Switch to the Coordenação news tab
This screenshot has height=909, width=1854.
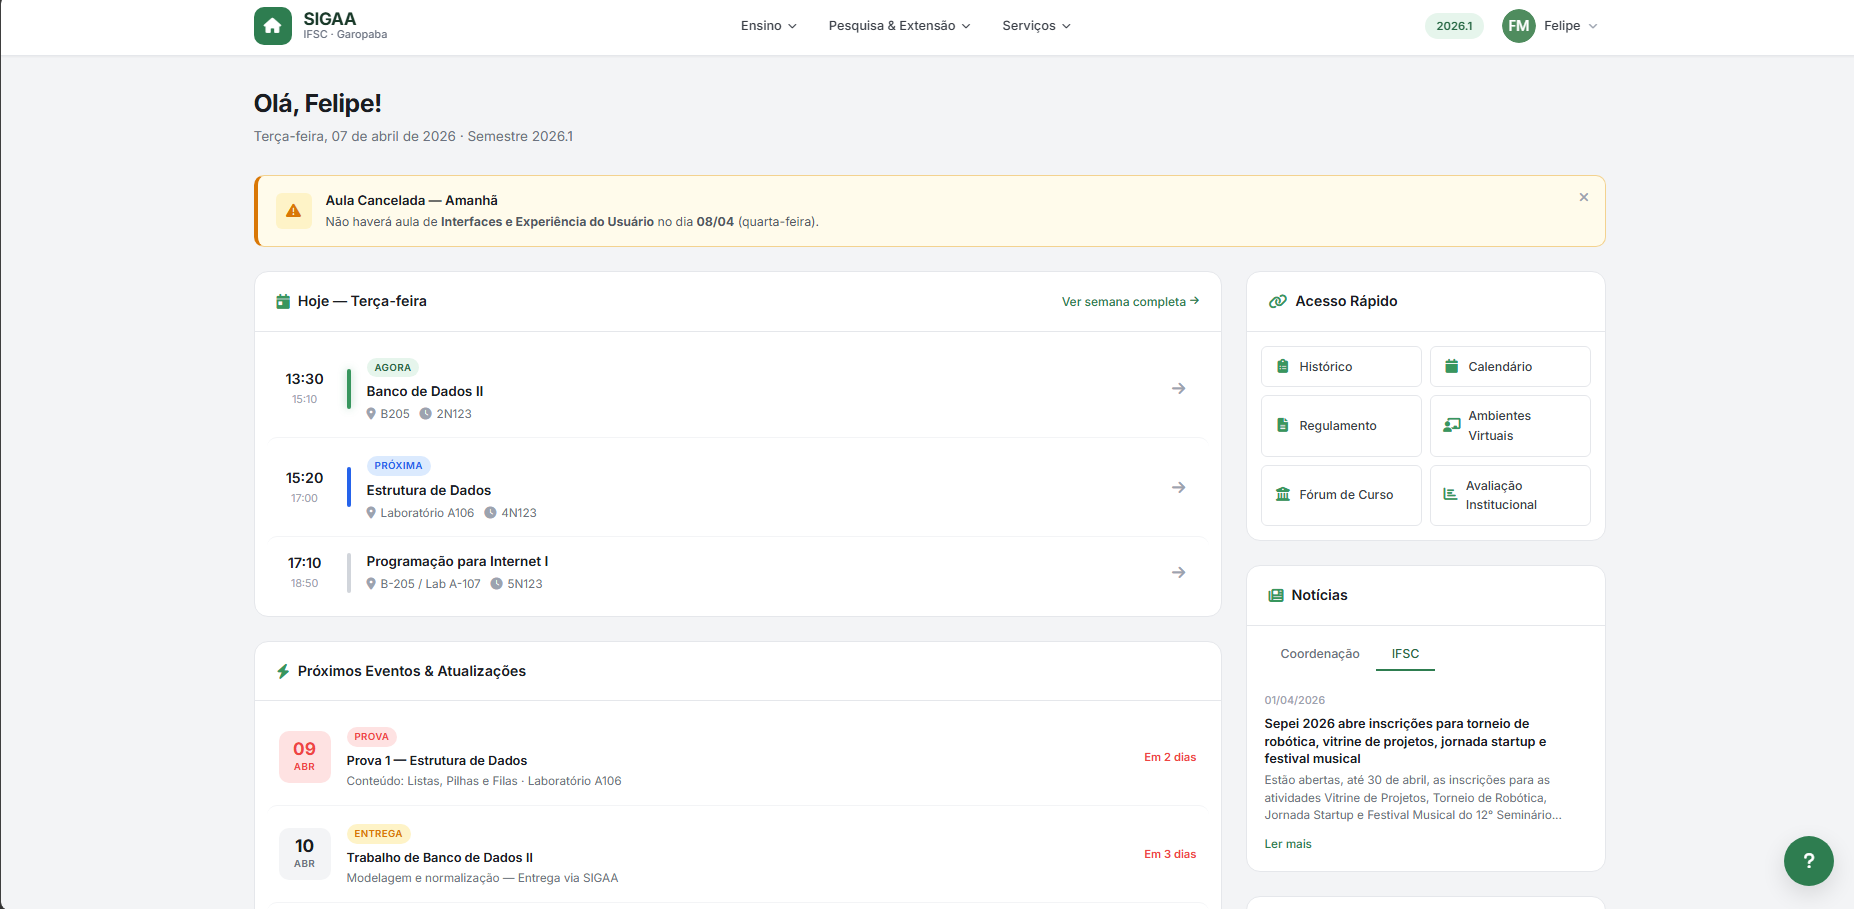(1319, 654)
